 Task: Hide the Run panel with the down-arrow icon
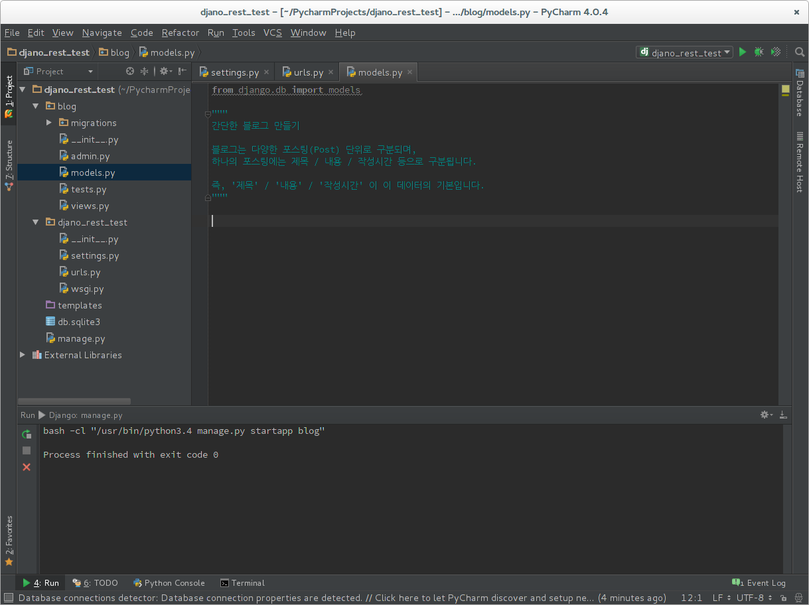point(783,415)
